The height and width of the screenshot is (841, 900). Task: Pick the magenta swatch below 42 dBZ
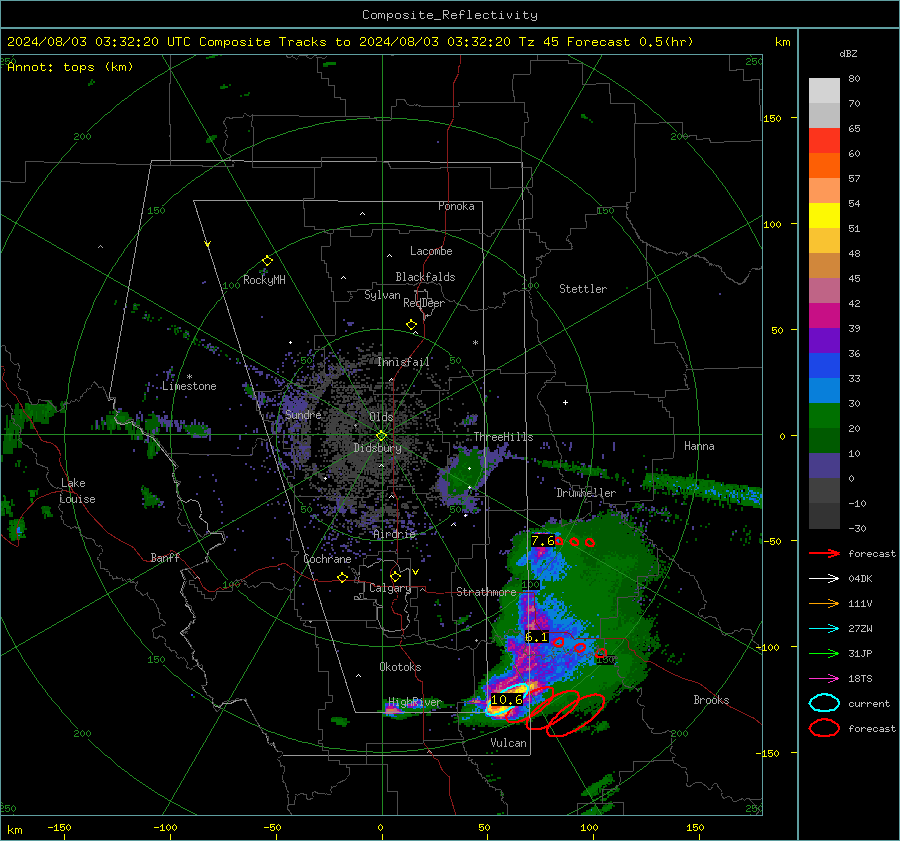(x=824, y=315)
